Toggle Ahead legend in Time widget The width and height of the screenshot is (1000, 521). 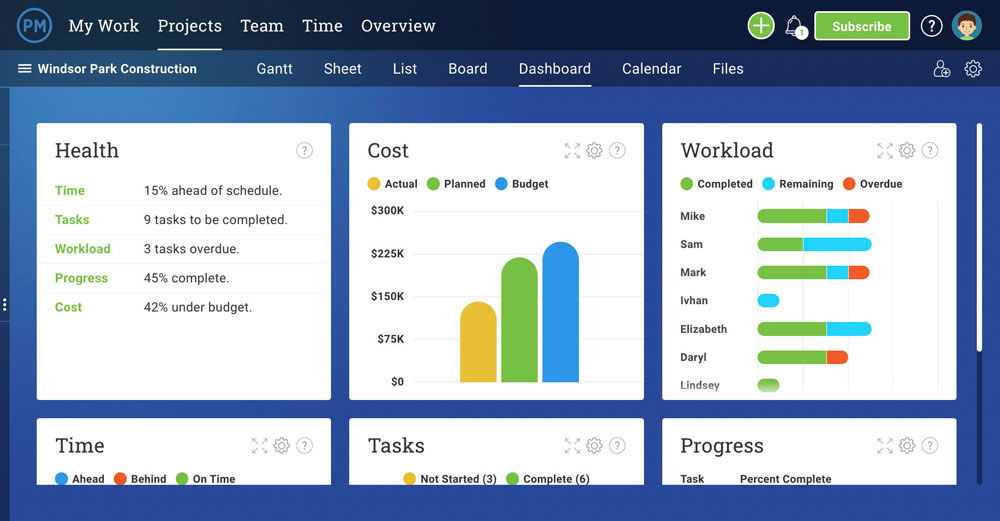click(x=80, y=479)
